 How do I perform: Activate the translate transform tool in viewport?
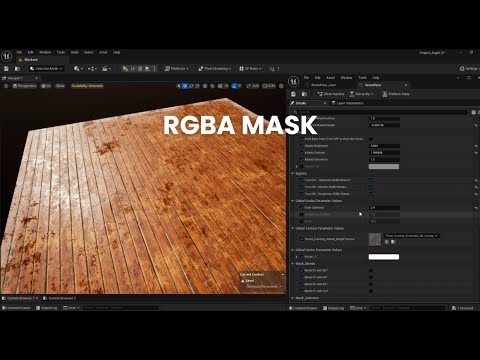pos(185,86)
